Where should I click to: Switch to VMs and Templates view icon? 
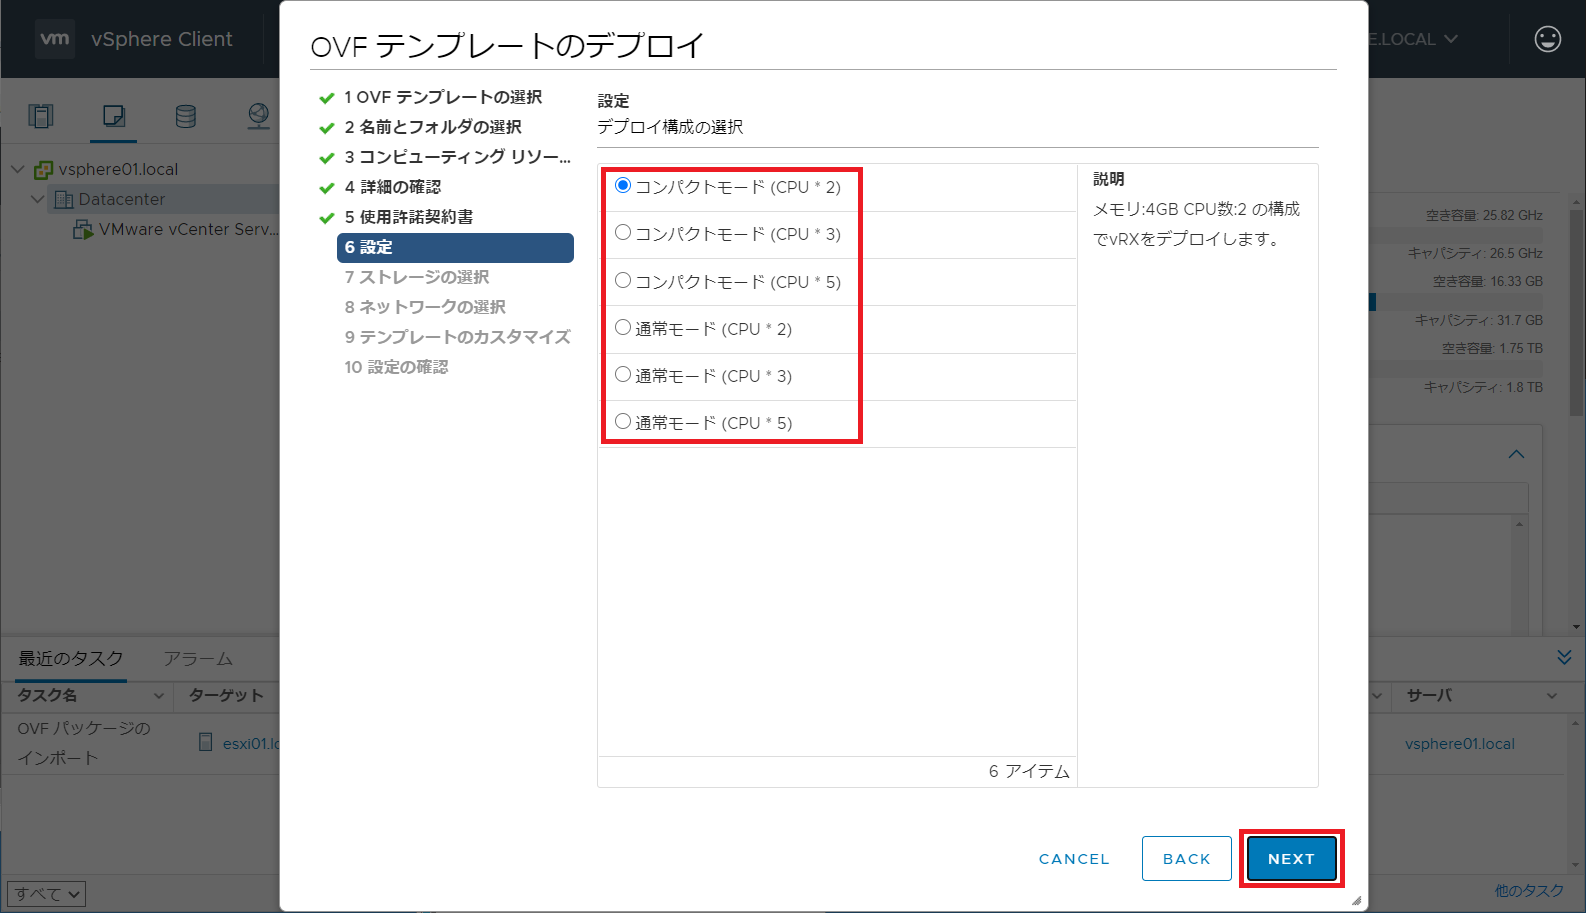tap(114, 116)
